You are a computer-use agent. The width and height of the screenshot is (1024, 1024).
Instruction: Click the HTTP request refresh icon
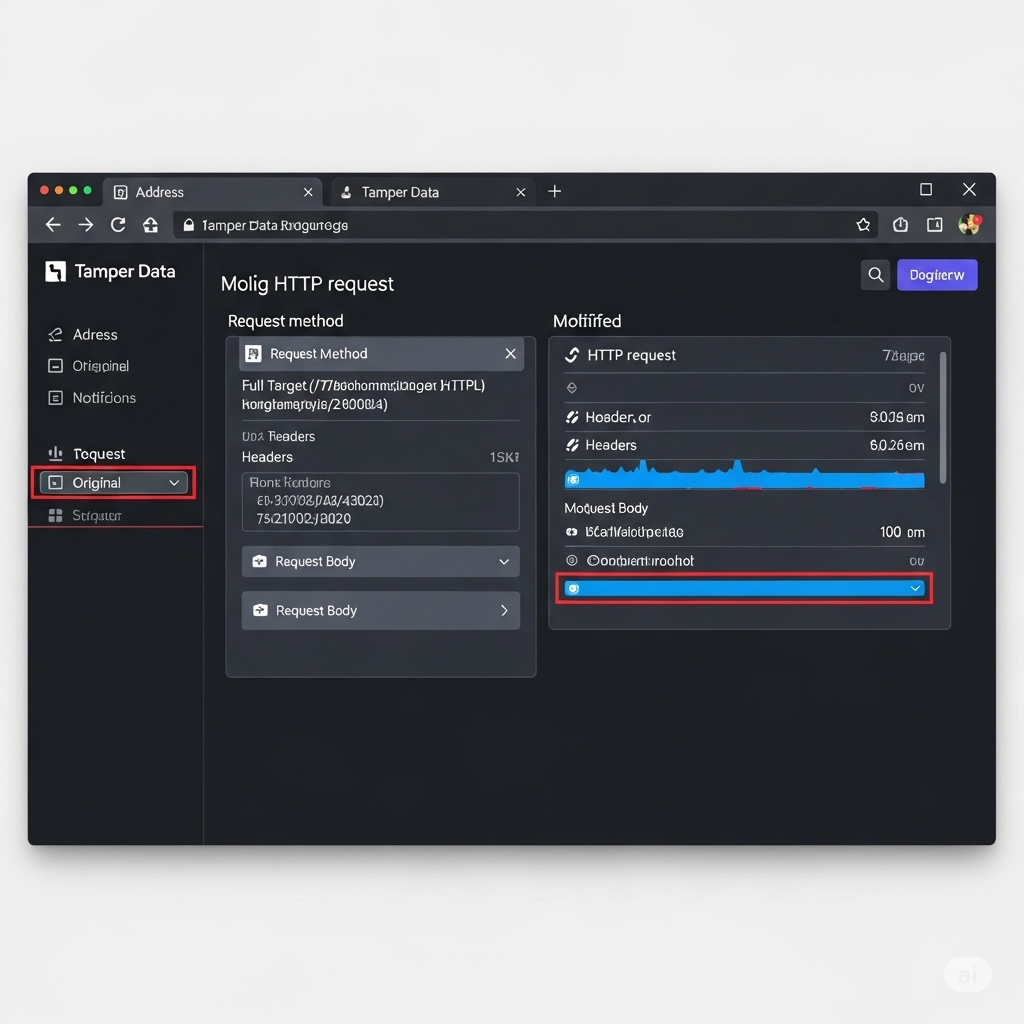pyautogui.click(x=572, y=355)
